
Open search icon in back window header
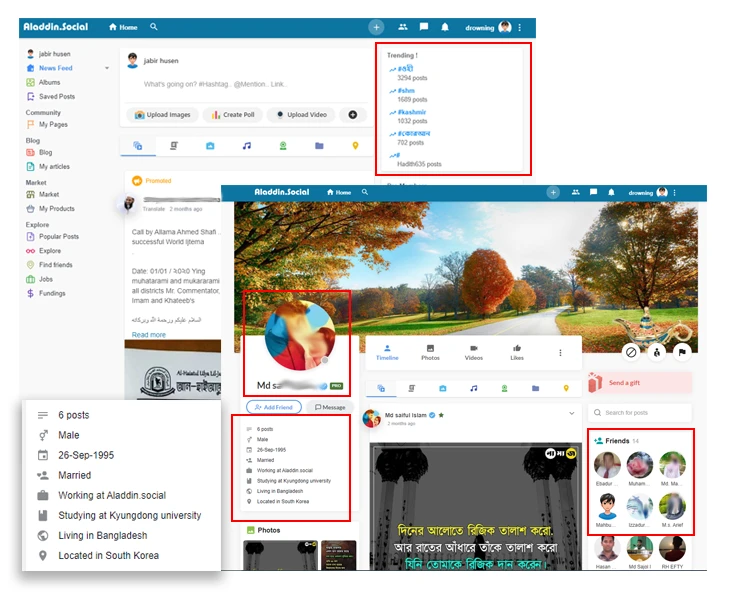click(154, 27)
